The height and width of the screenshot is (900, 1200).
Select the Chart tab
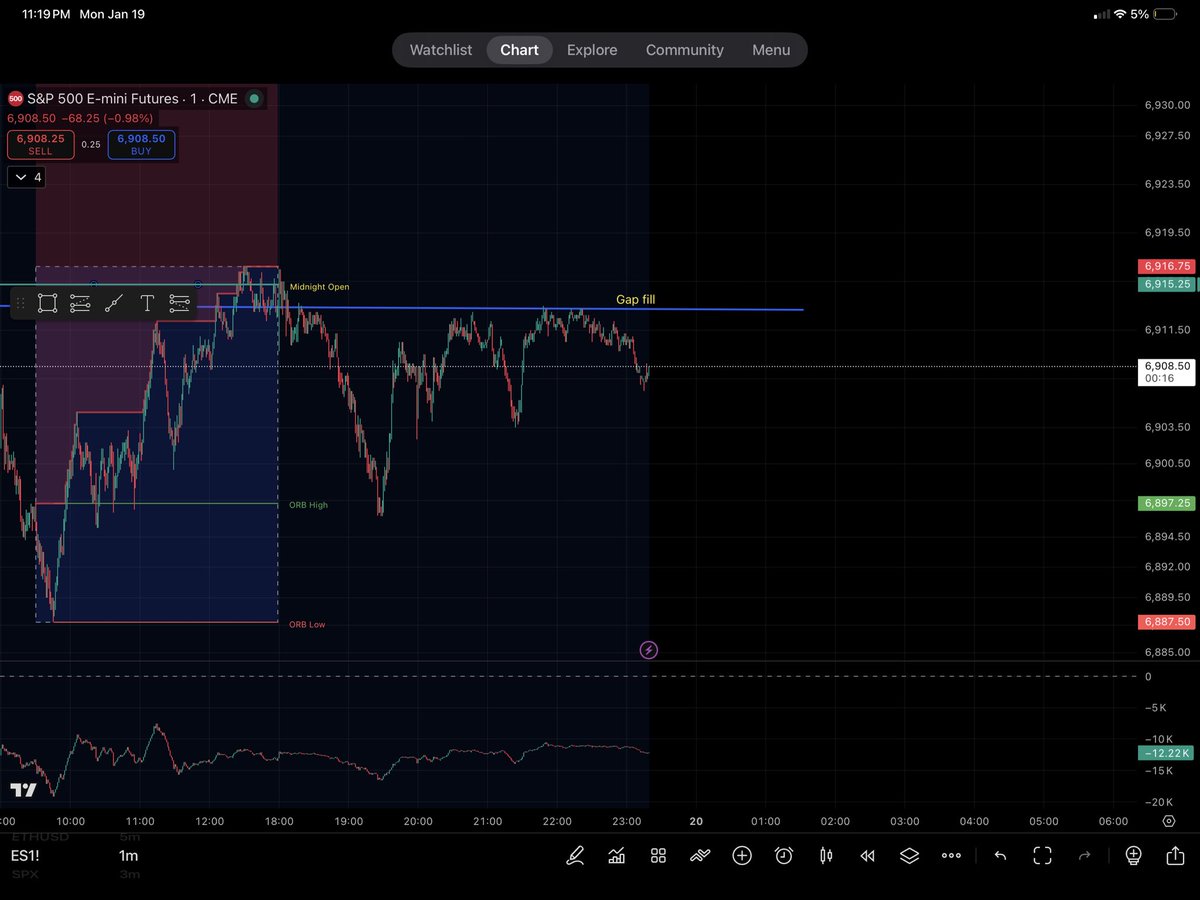click(519, 50)
